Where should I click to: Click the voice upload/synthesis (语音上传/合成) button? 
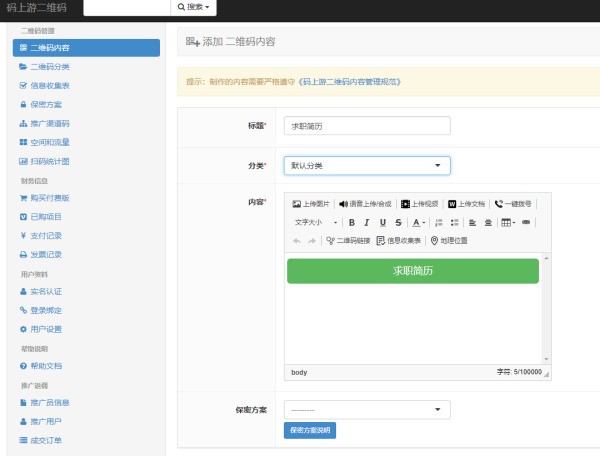point(366,203)
